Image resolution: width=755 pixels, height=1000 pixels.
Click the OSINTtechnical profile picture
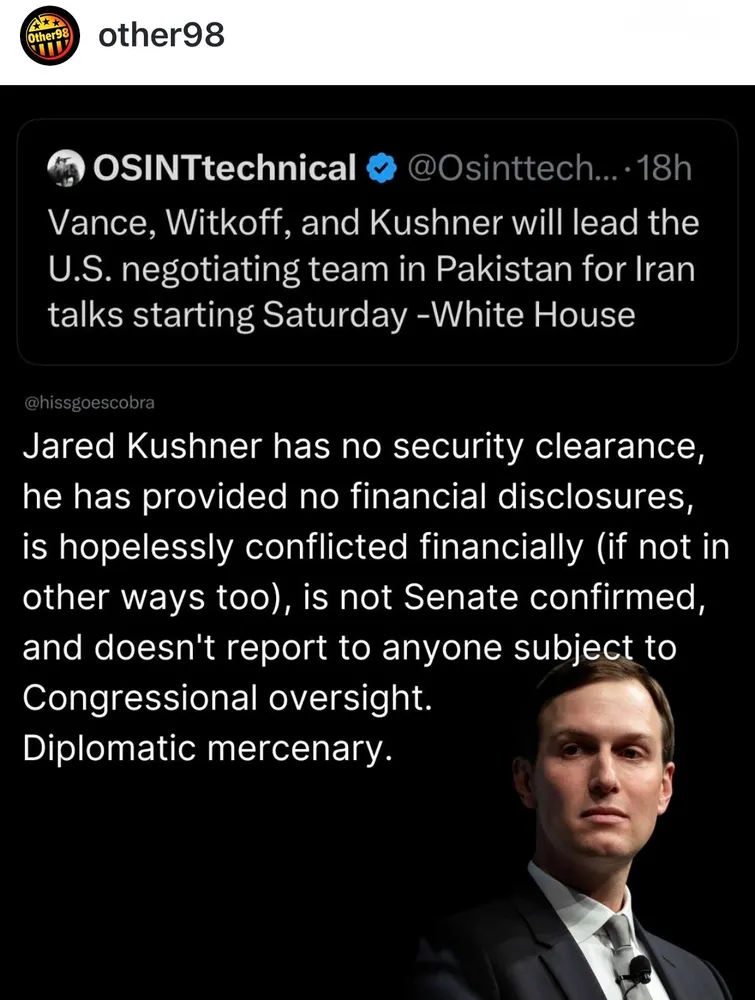[67, 169]
